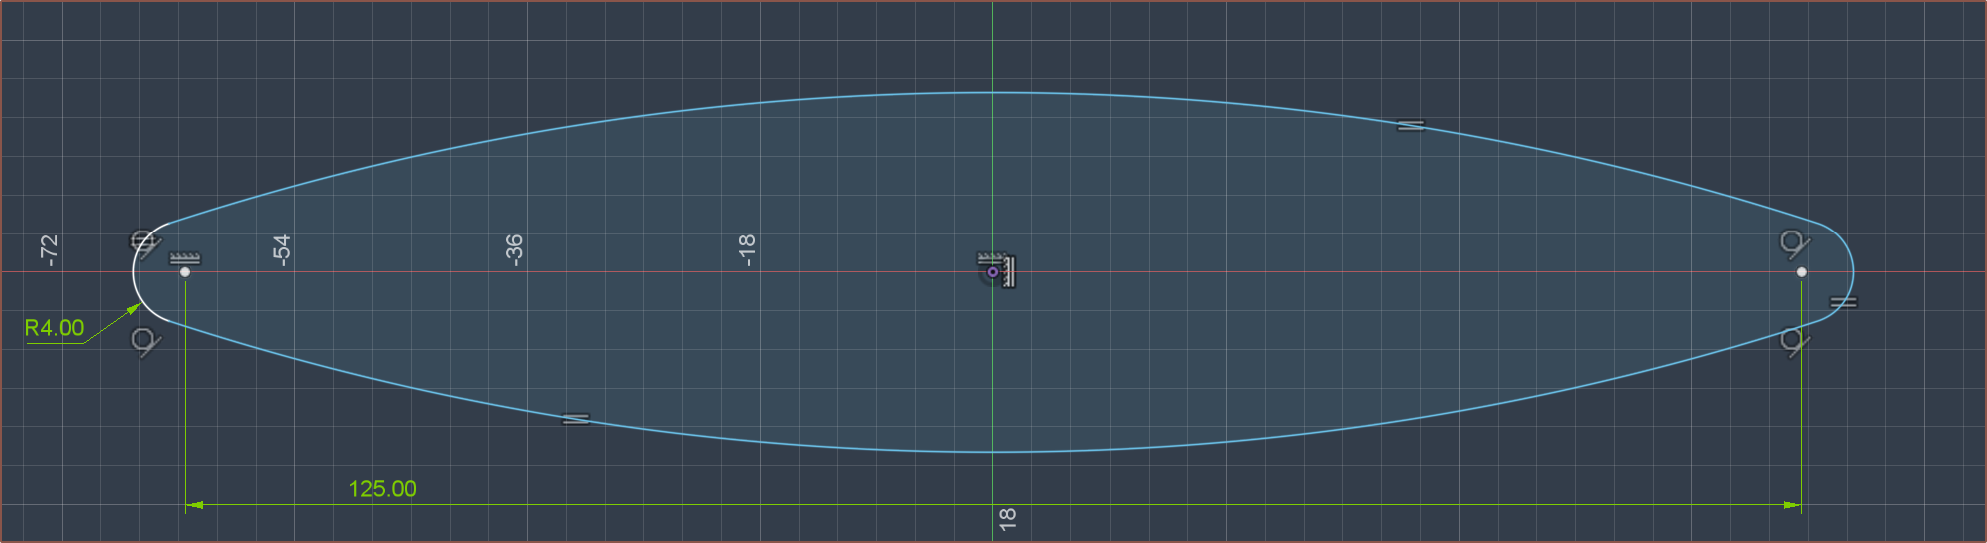Select the 125.00 length dimension
This screenshot has height=543, width=1987.
coord(382,489)
